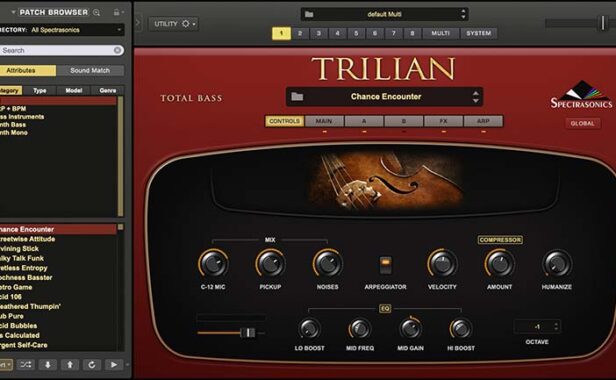Toggle the ARPEGGIATOR switch

click(385, 265)
